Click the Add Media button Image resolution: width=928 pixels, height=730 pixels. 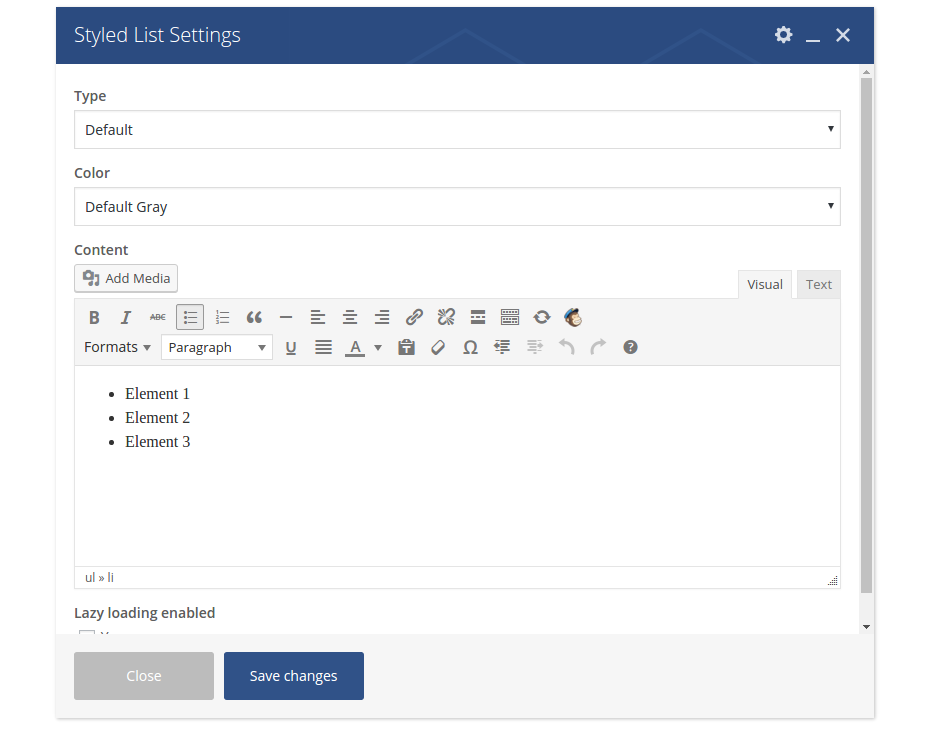(126, 279)
